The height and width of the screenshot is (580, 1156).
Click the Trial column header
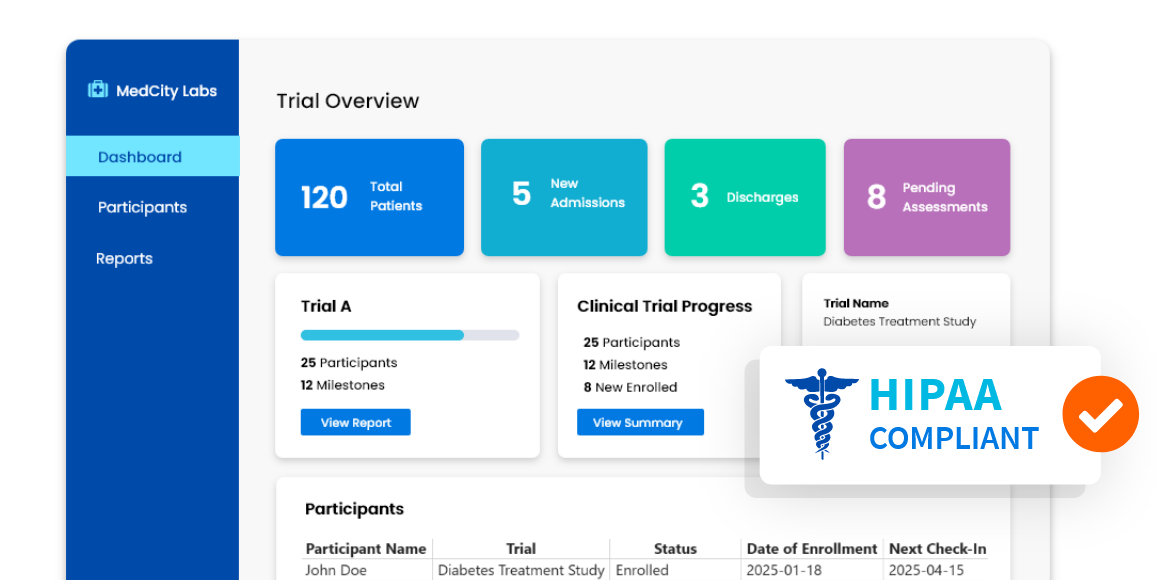point(520,549)
